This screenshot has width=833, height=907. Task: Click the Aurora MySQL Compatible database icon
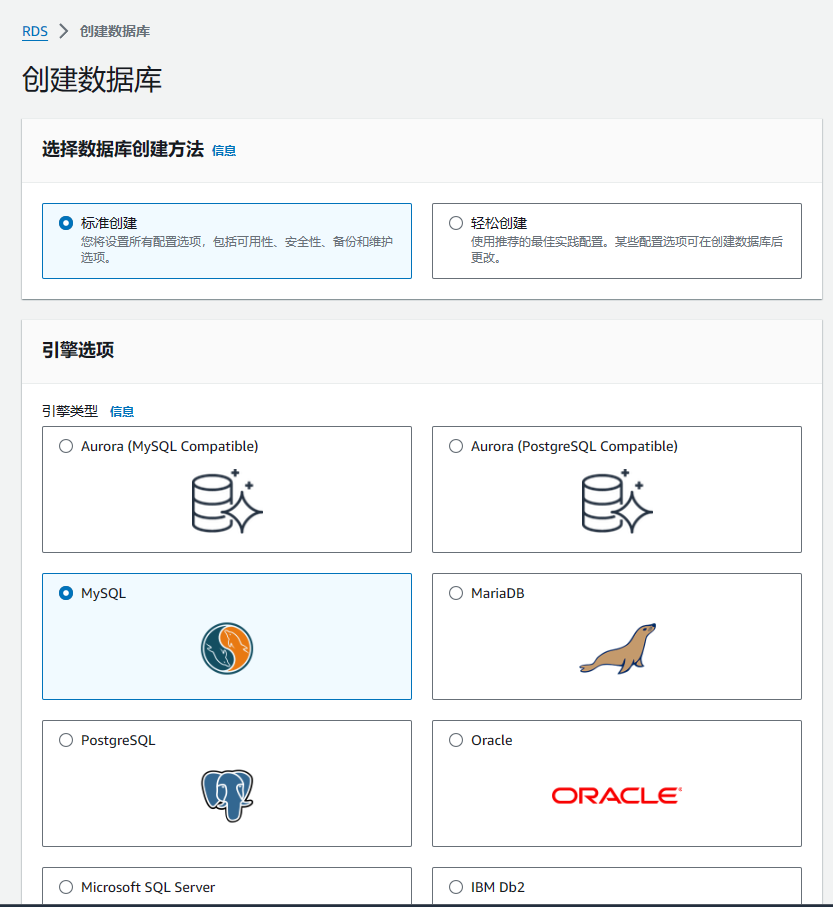coord(227,502)
